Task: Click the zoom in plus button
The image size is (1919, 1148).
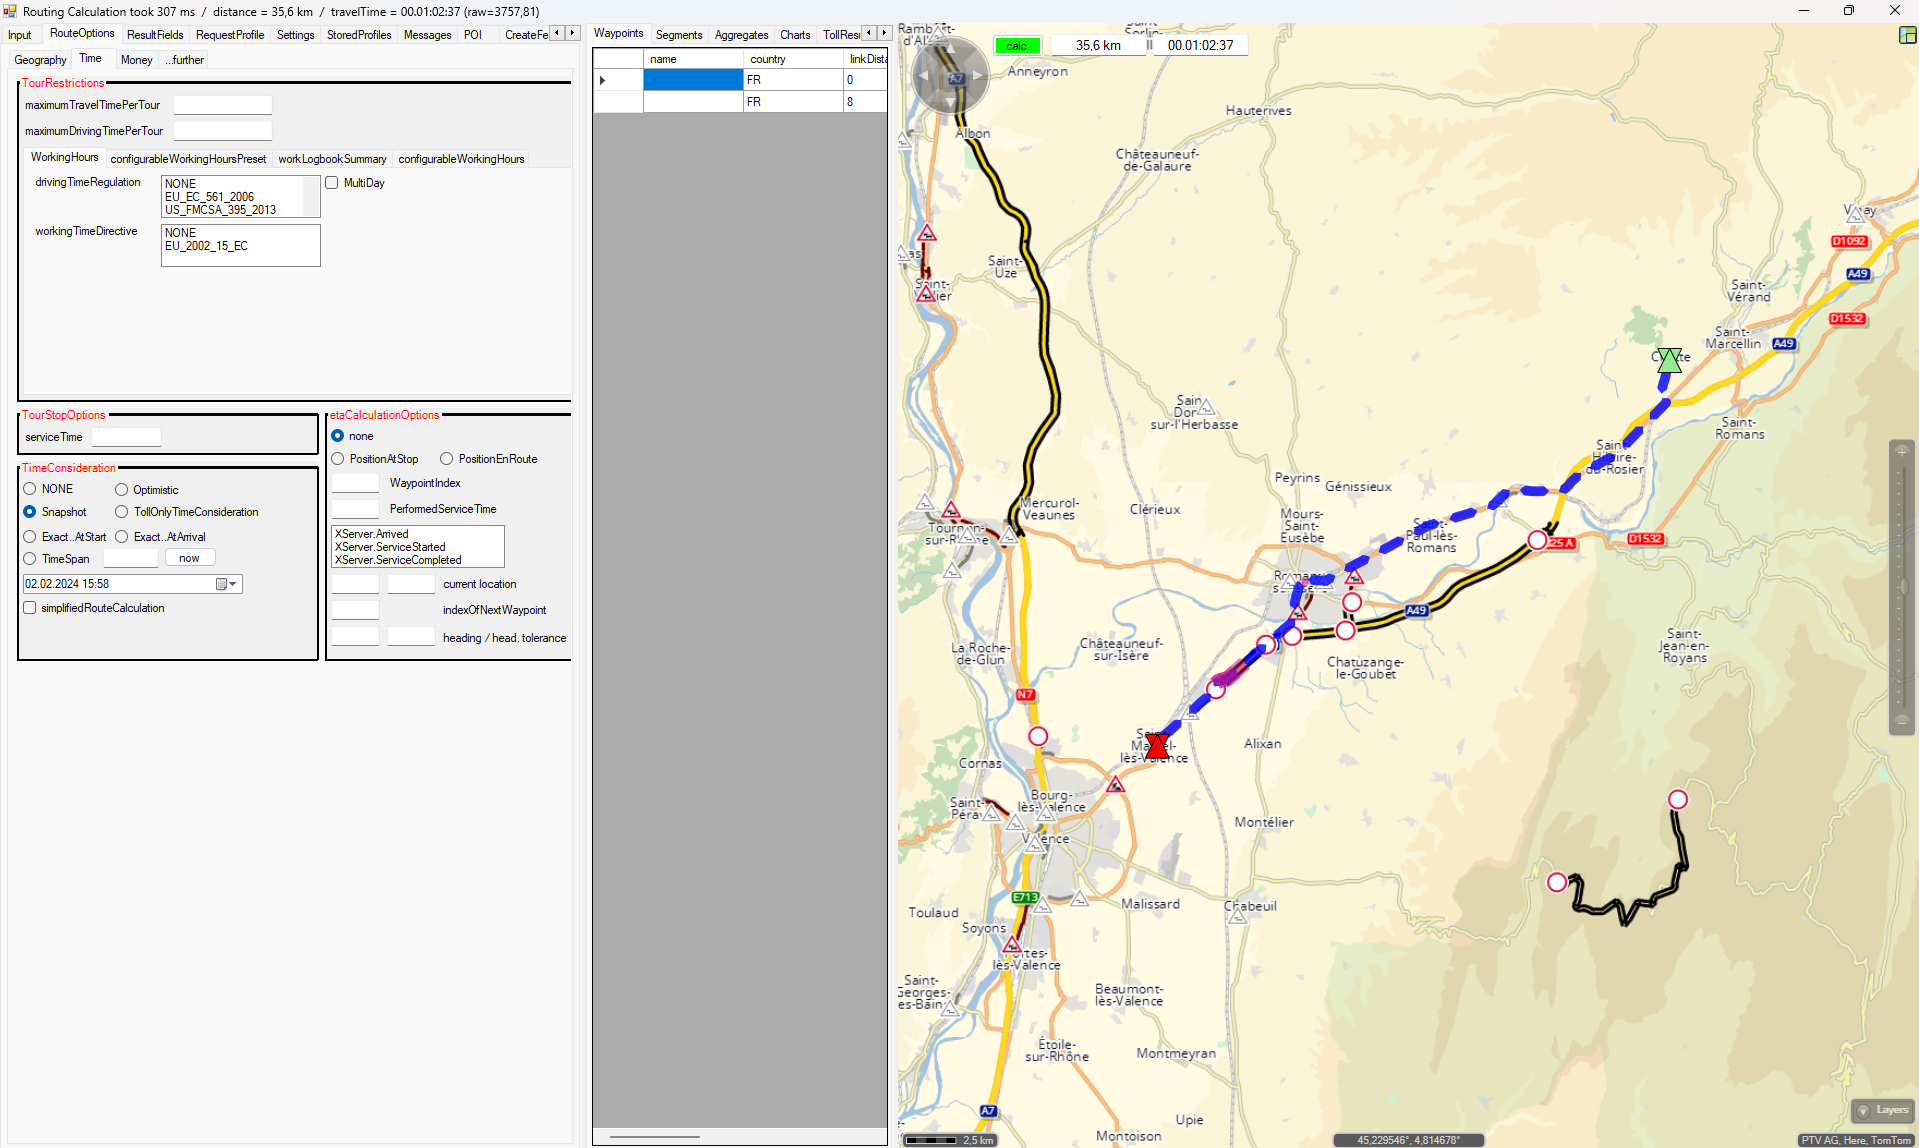Action: pyautogui.click(x=1901, y=452)
